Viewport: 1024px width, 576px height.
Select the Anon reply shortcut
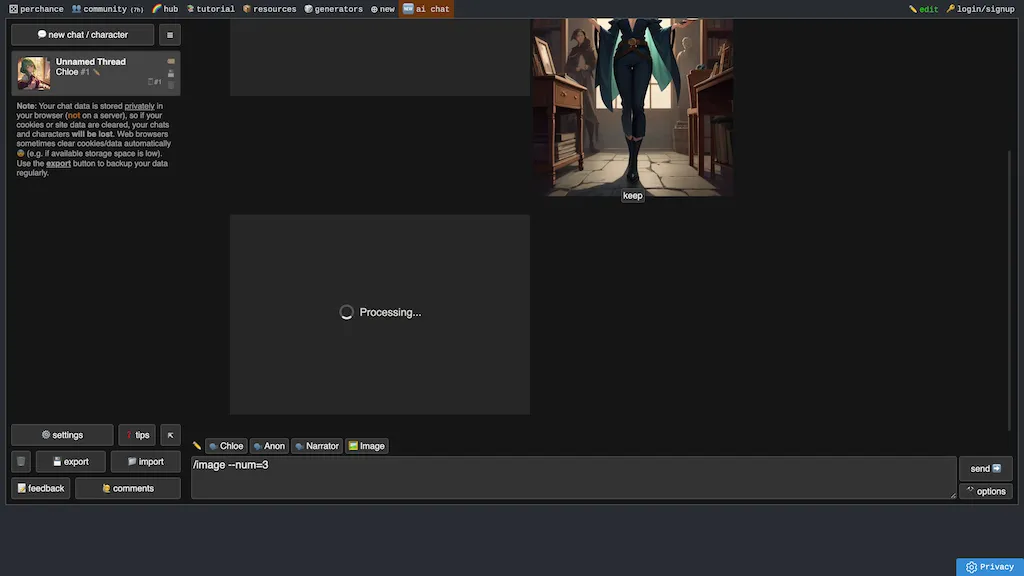coord(269,446)
